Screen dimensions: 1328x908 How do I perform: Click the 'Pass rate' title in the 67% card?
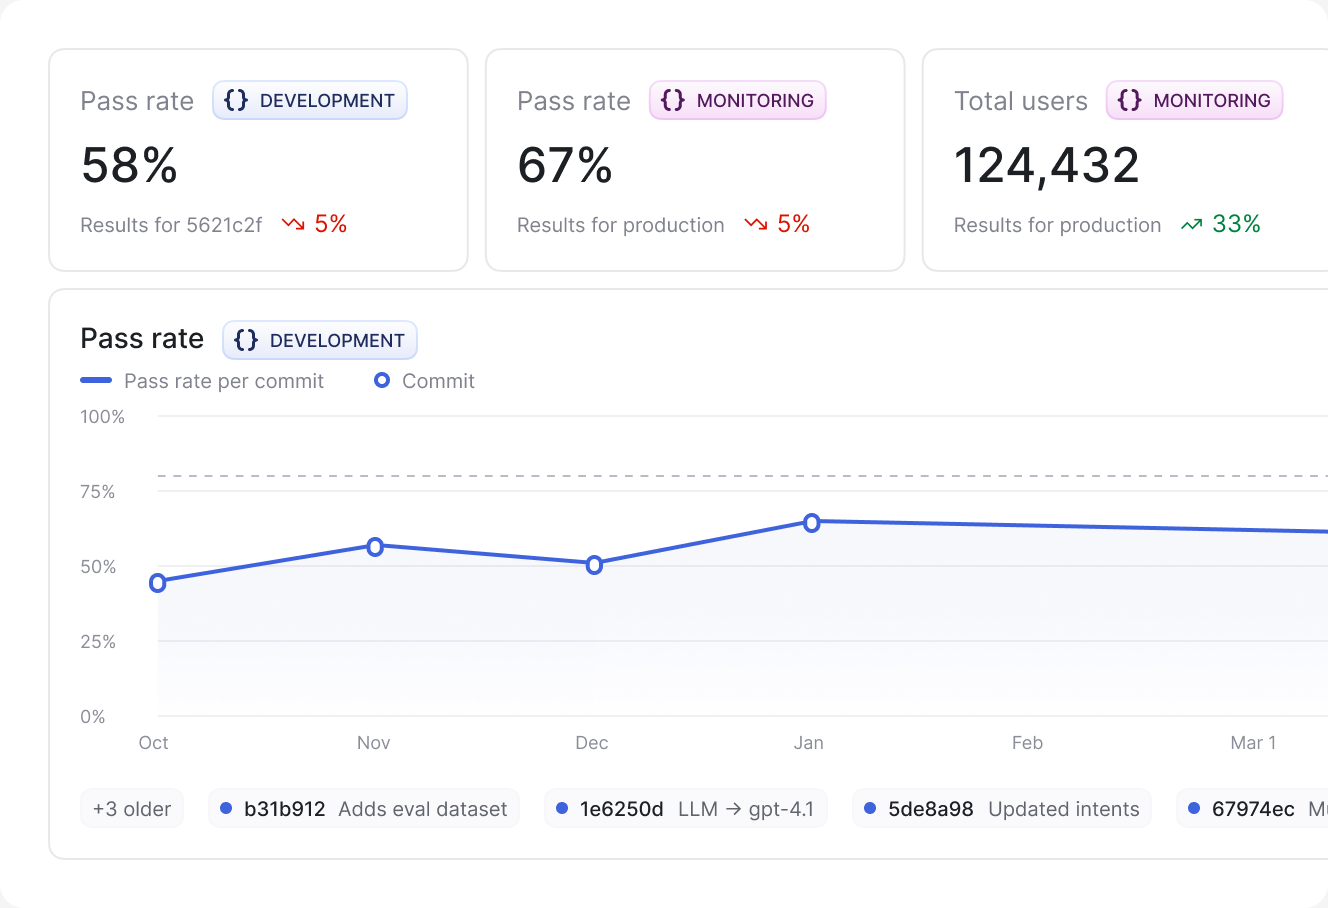(574, 101)
